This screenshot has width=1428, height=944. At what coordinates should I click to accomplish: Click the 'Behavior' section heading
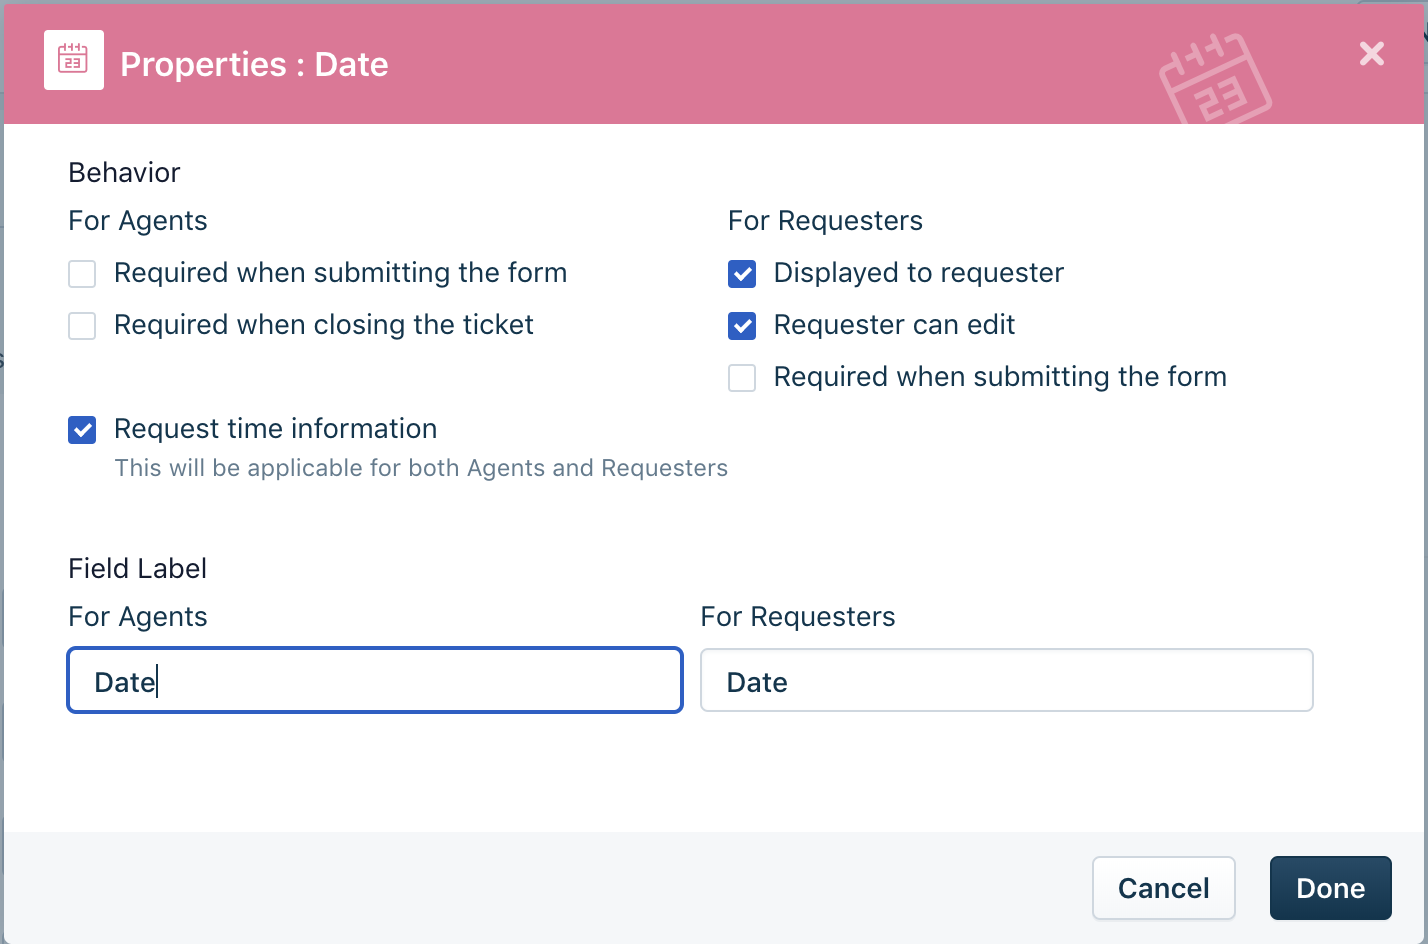coord(124,173)
